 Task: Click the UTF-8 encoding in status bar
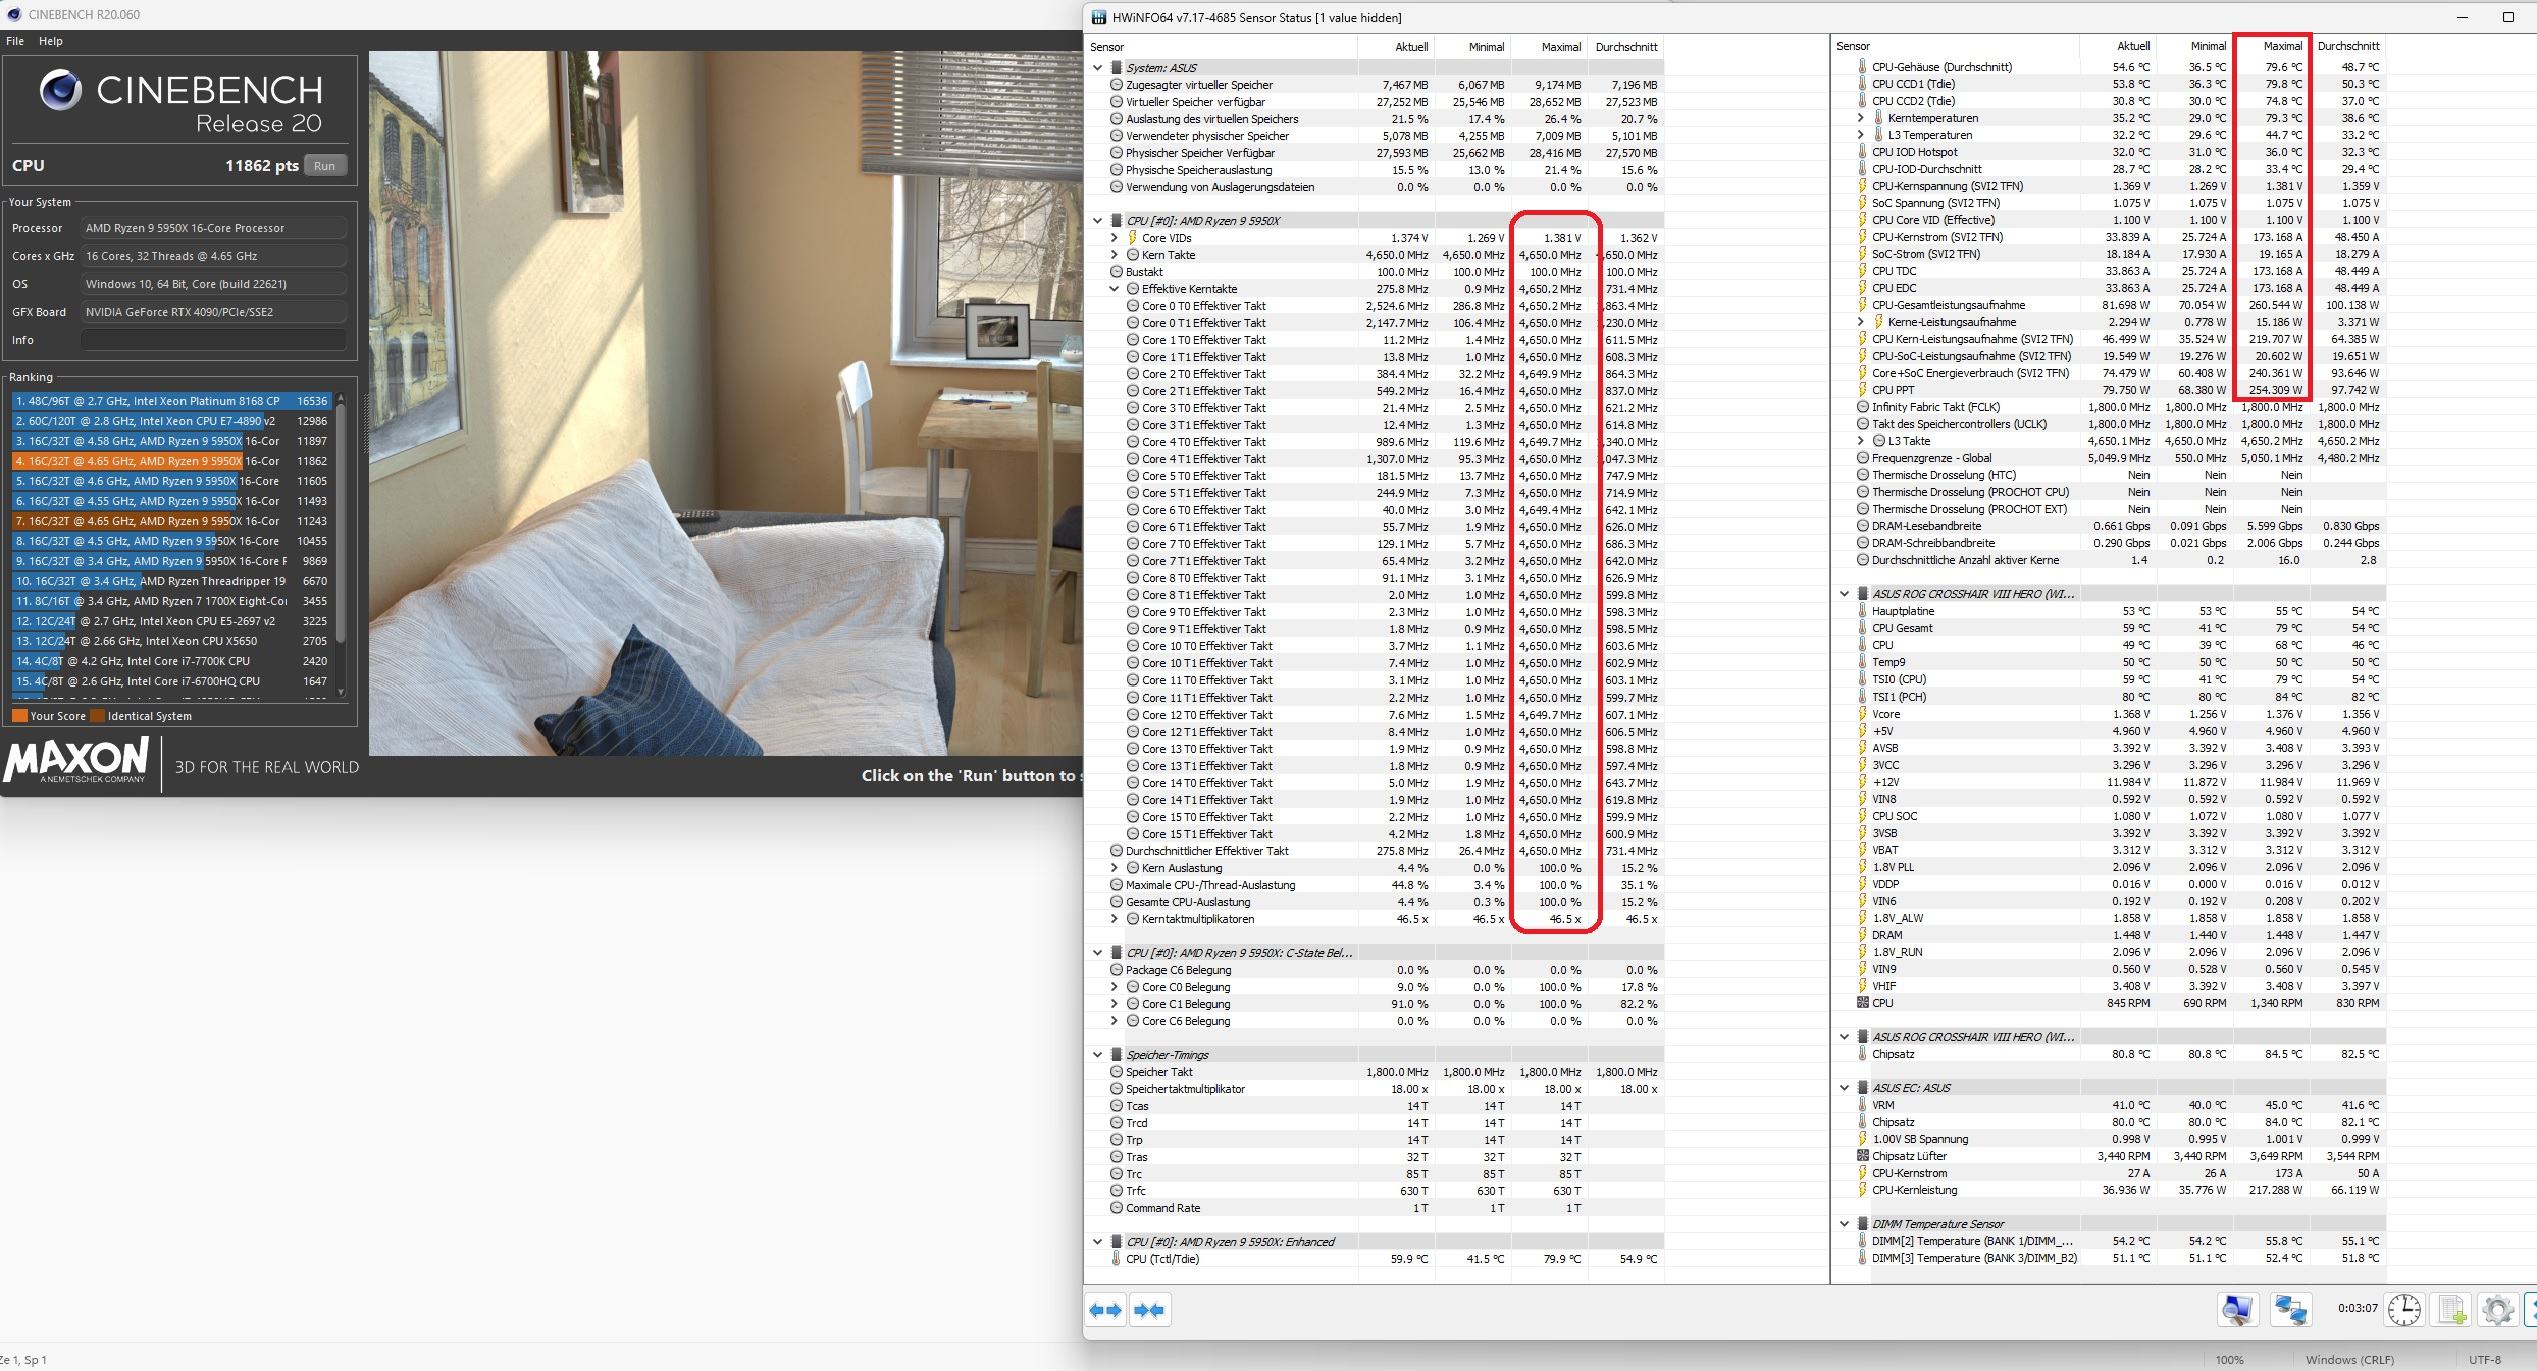(2484, 1360)
